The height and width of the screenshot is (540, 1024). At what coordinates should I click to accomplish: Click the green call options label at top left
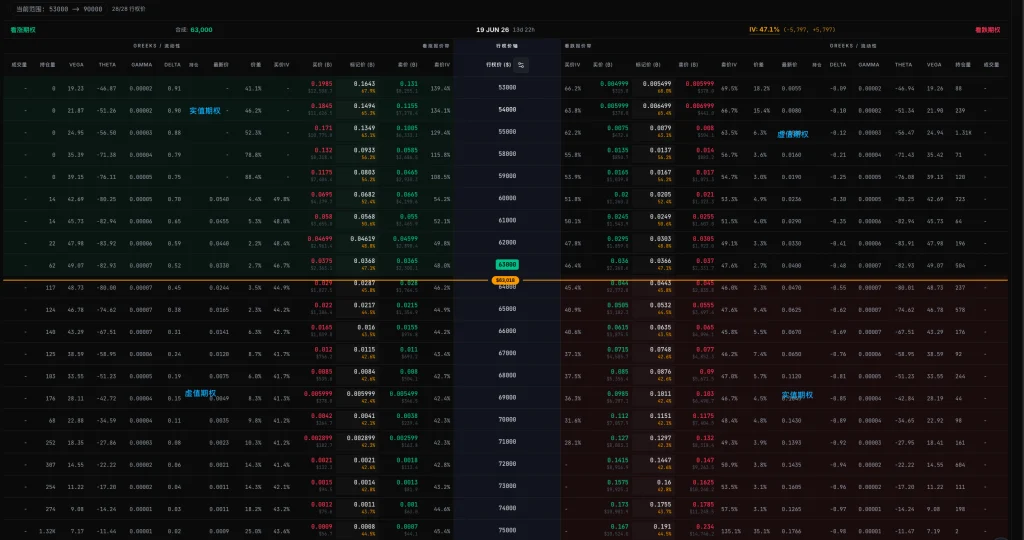[23, 29]
